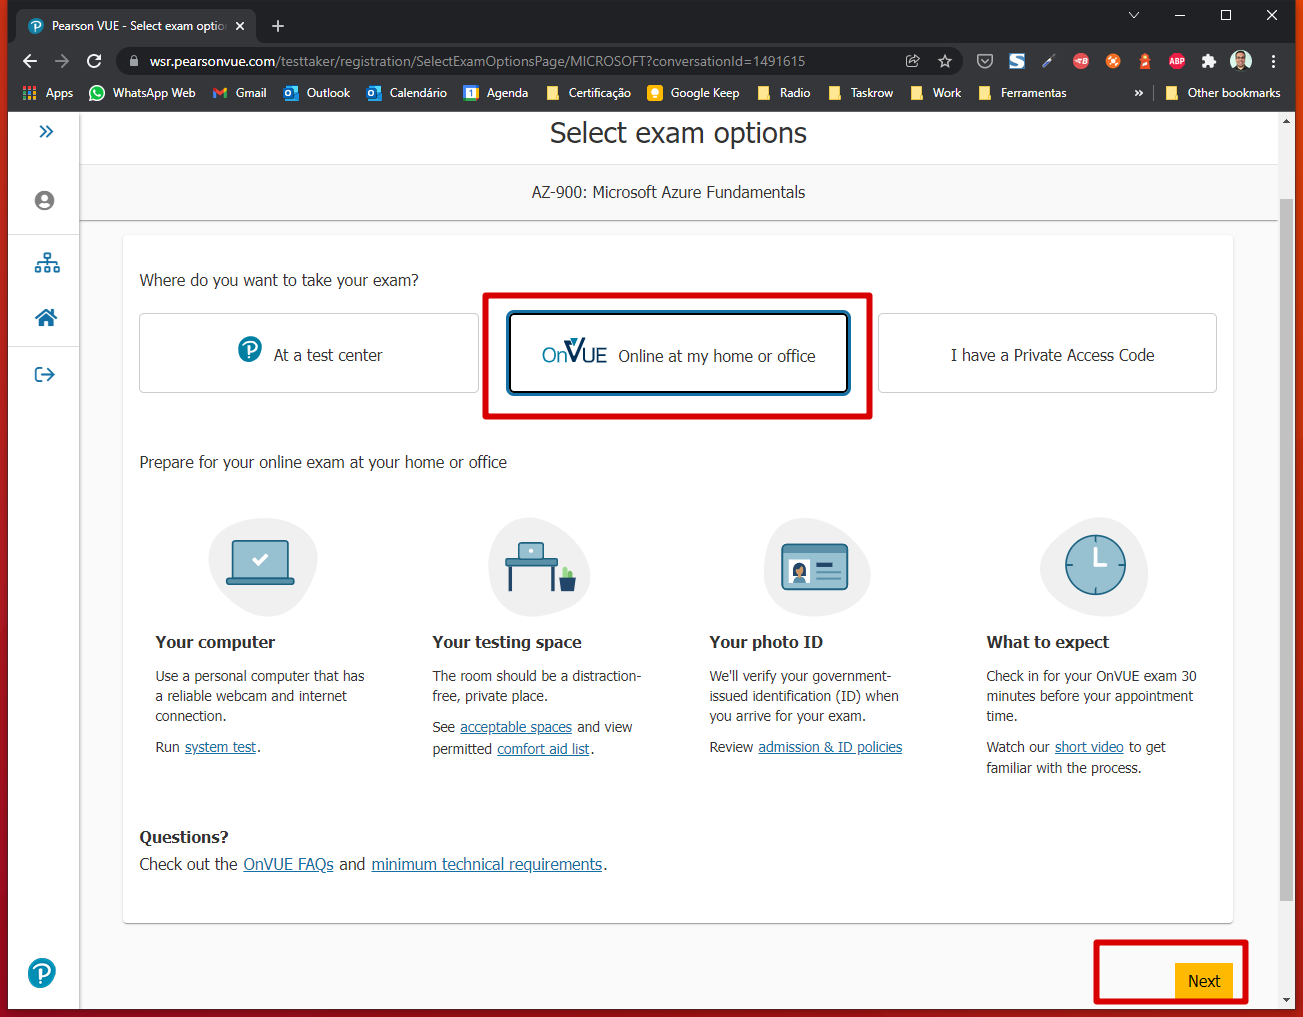This screenshot has width=1303, height=1017.
Task: Choose I have a Private Access Code
Action: 1047,353
